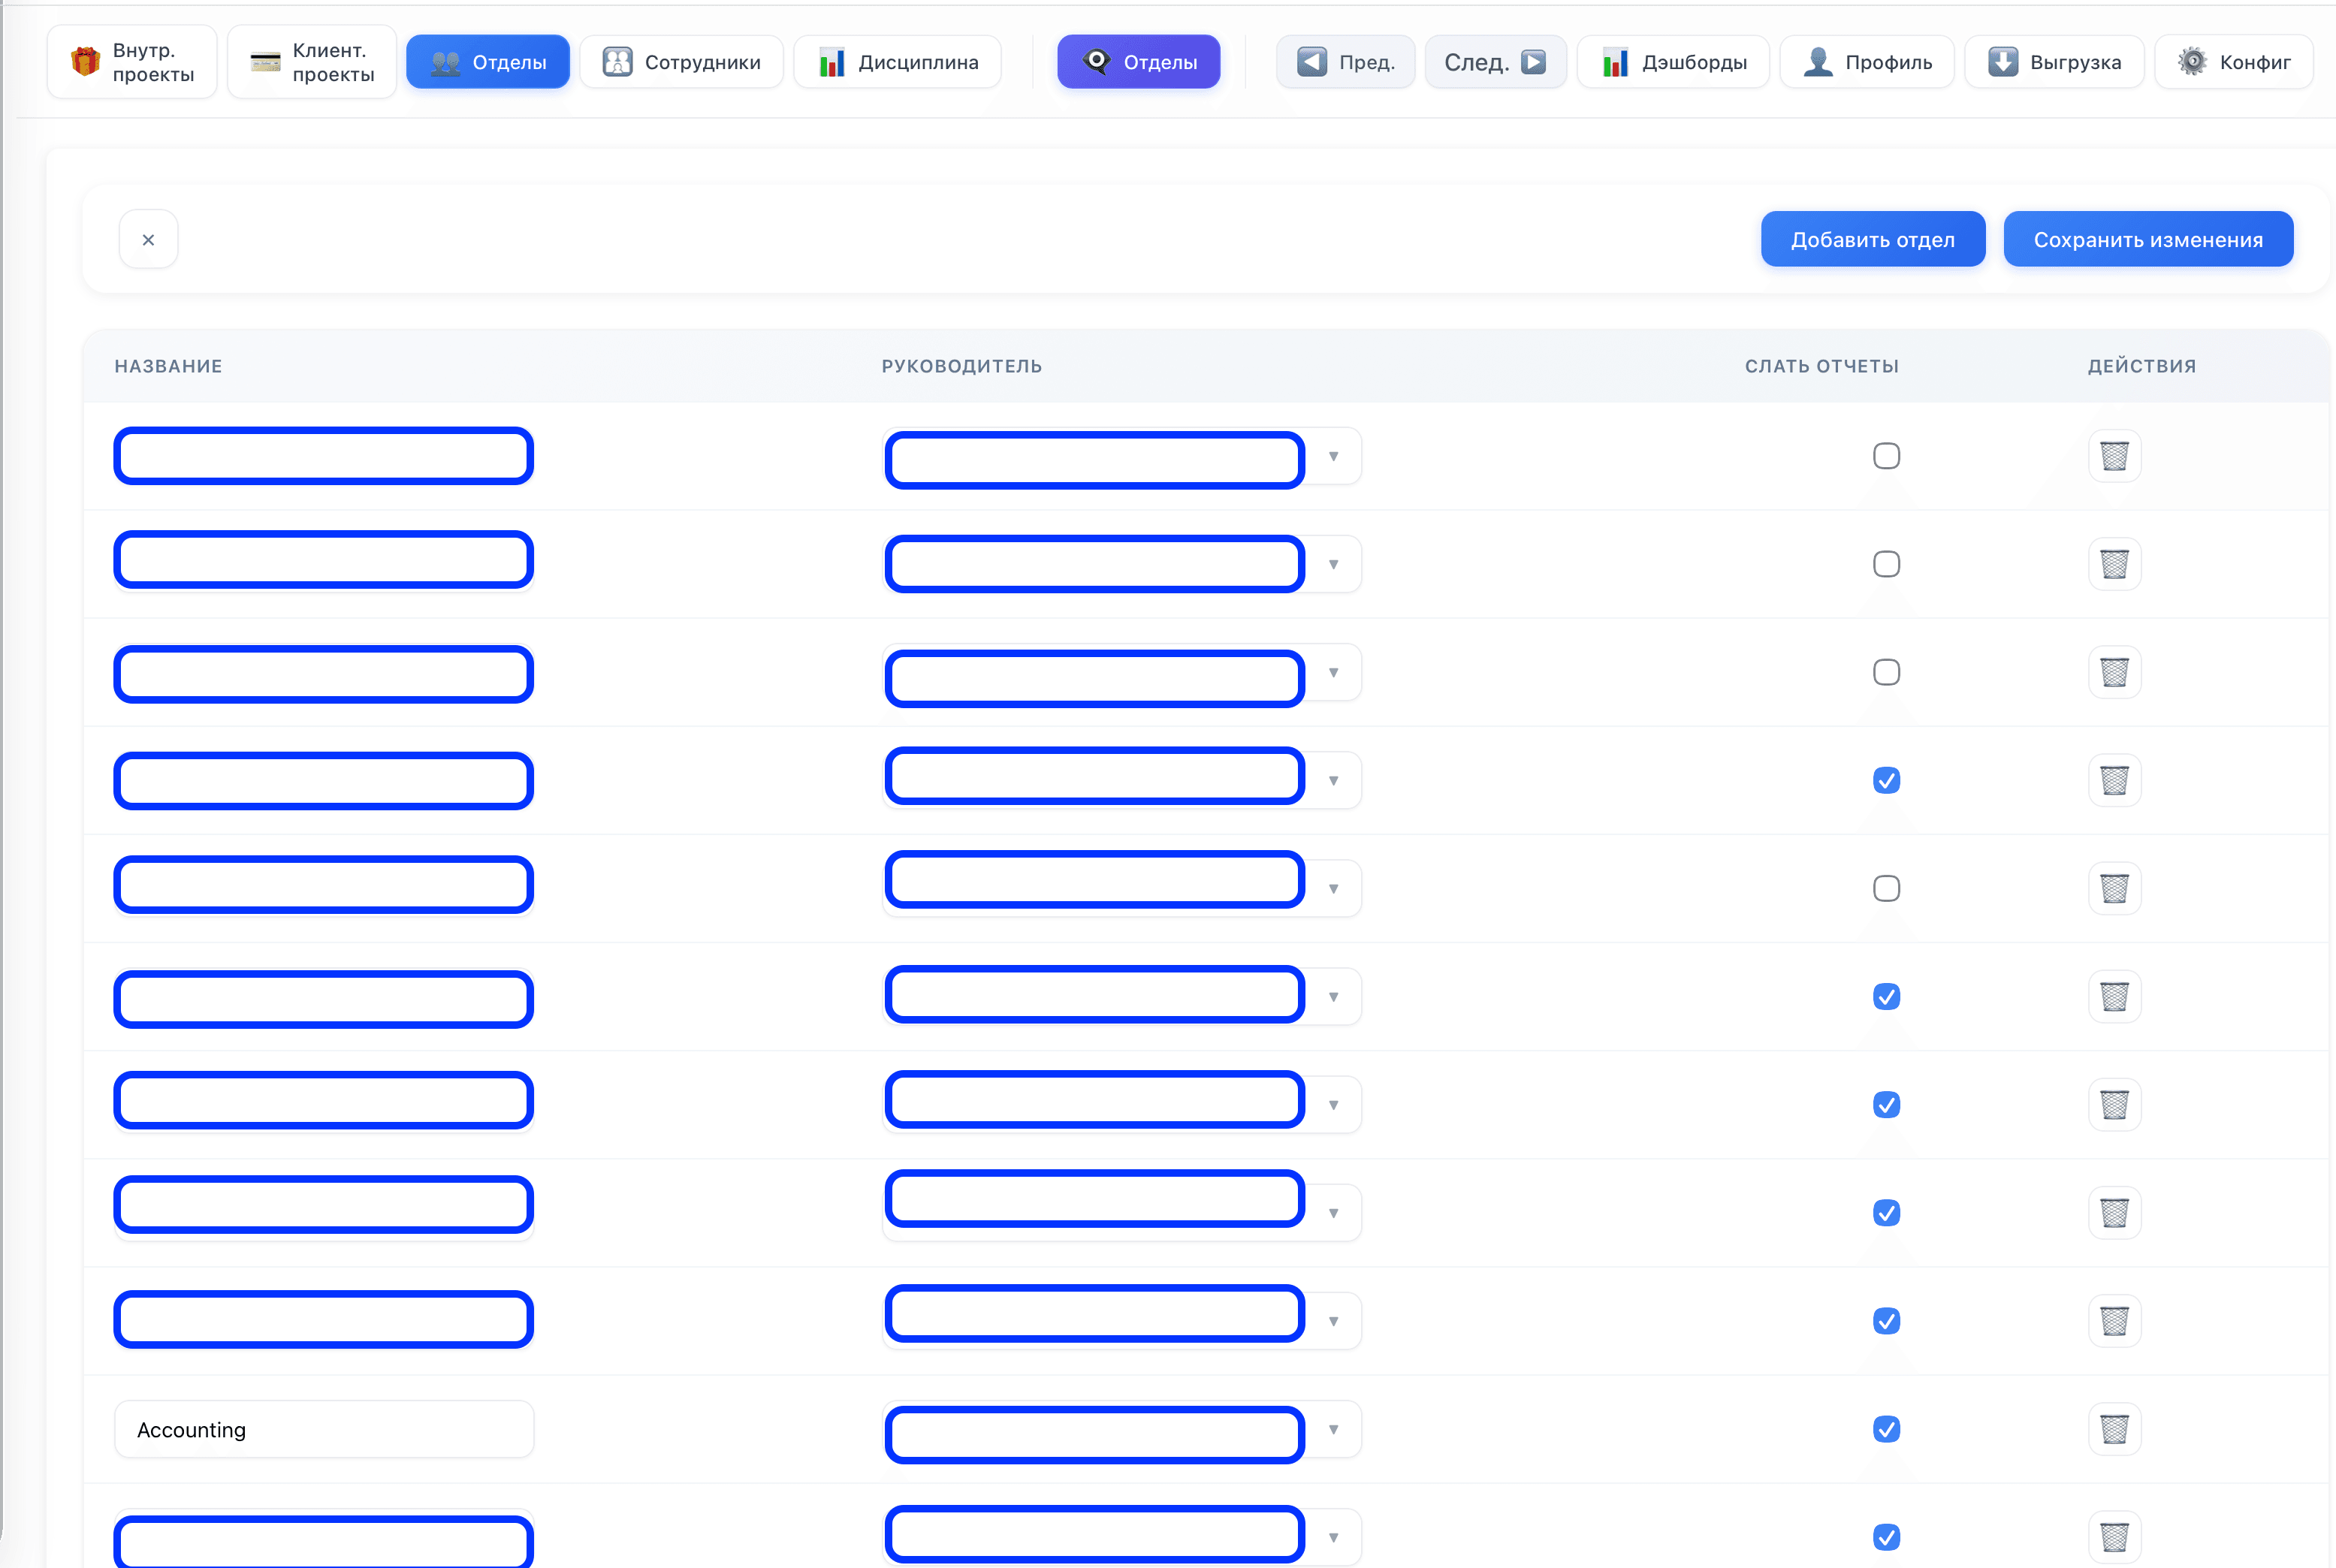The image size is (2336, 1568).
Task: Enable report reminders in first row
Action: tap(1886, 456)
